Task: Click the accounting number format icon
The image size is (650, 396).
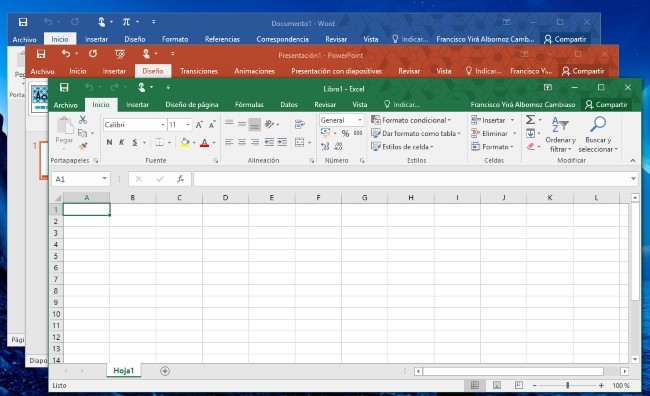Action: coord(325,133)
